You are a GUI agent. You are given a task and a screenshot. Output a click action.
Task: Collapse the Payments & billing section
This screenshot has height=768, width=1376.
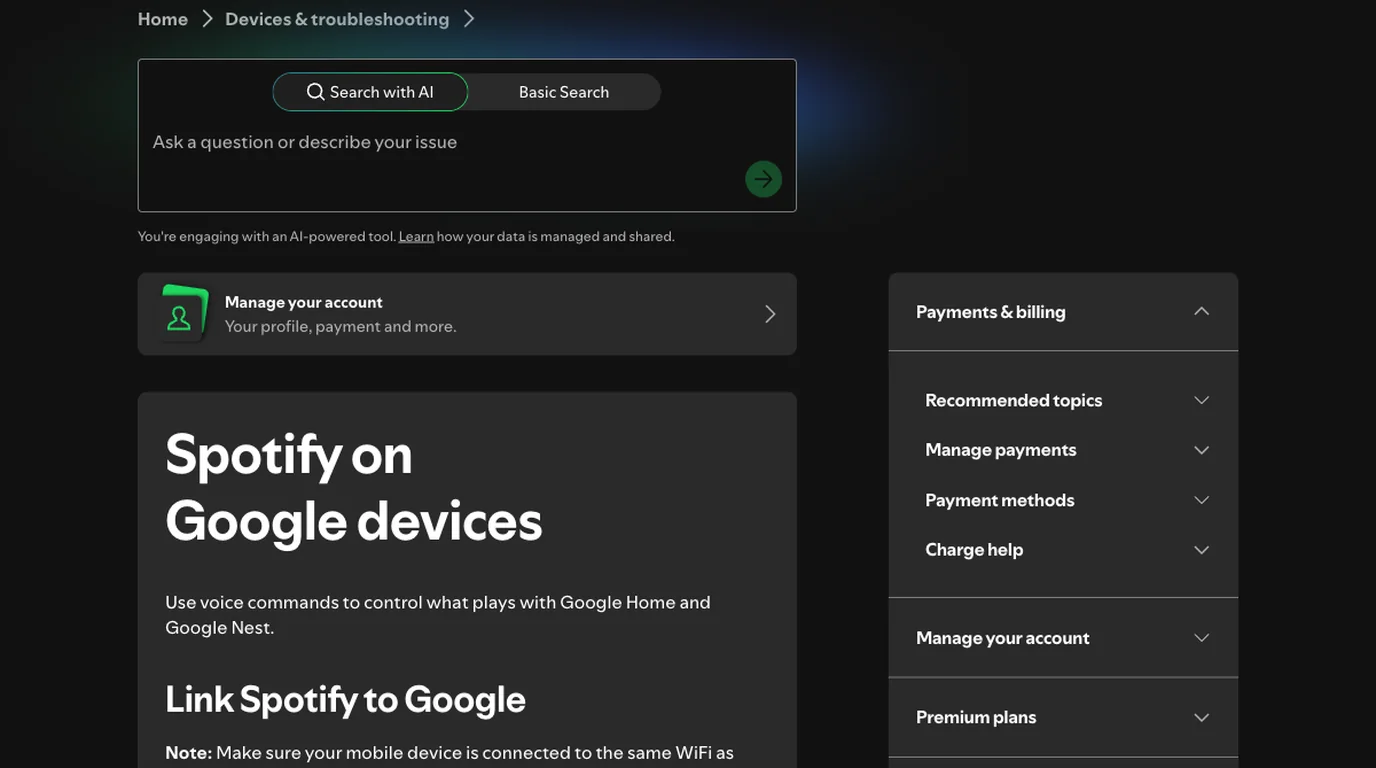pos(1063,312)
